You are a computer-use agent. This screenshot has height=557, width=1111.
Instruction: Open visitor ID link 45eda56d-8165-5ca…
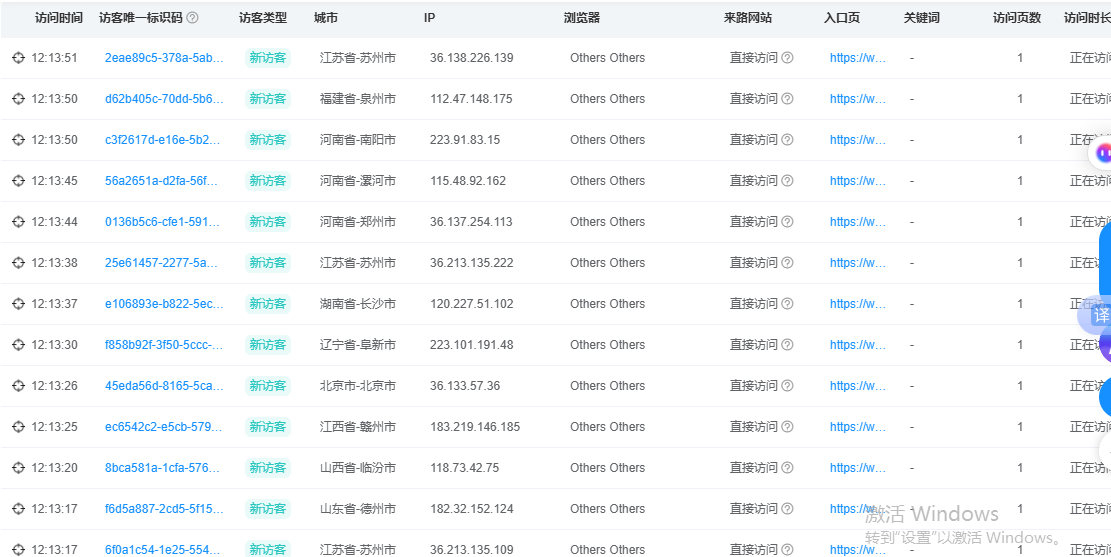pos(164,386)
